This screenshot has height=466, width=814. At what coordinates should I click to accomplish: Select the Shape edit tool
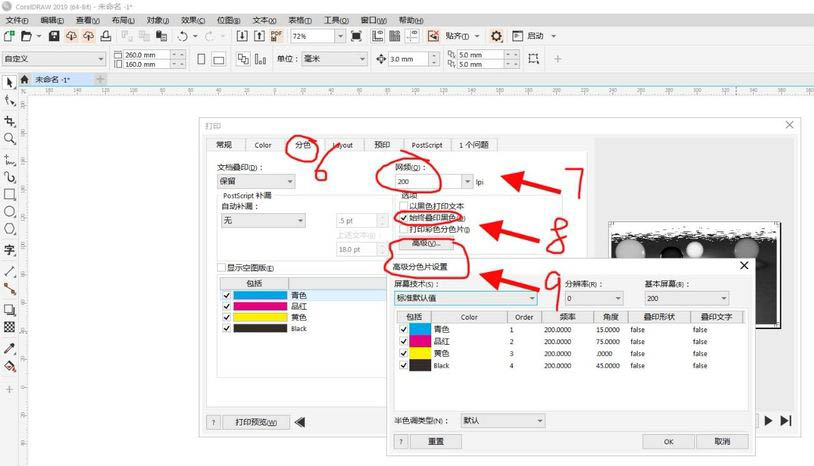tap(9, 101)
